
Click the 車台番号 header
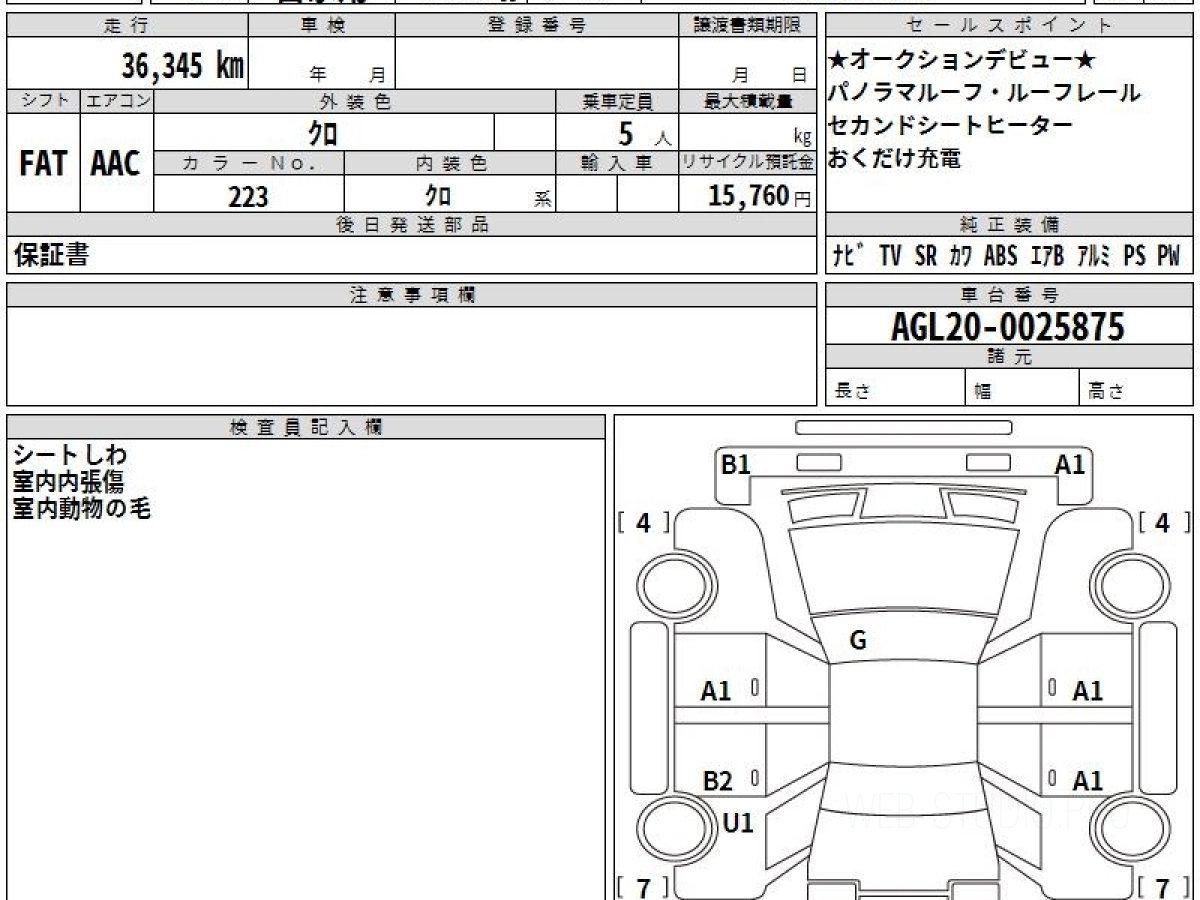pyautogui.click(x=1009, y=295)
